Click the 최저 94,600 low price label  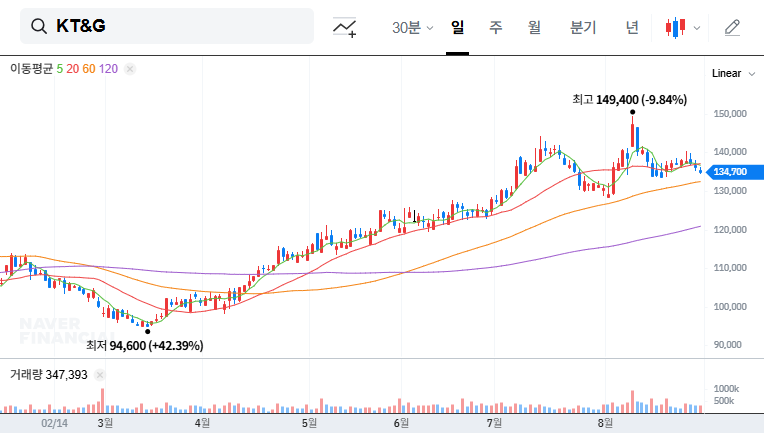click(145, 346)
